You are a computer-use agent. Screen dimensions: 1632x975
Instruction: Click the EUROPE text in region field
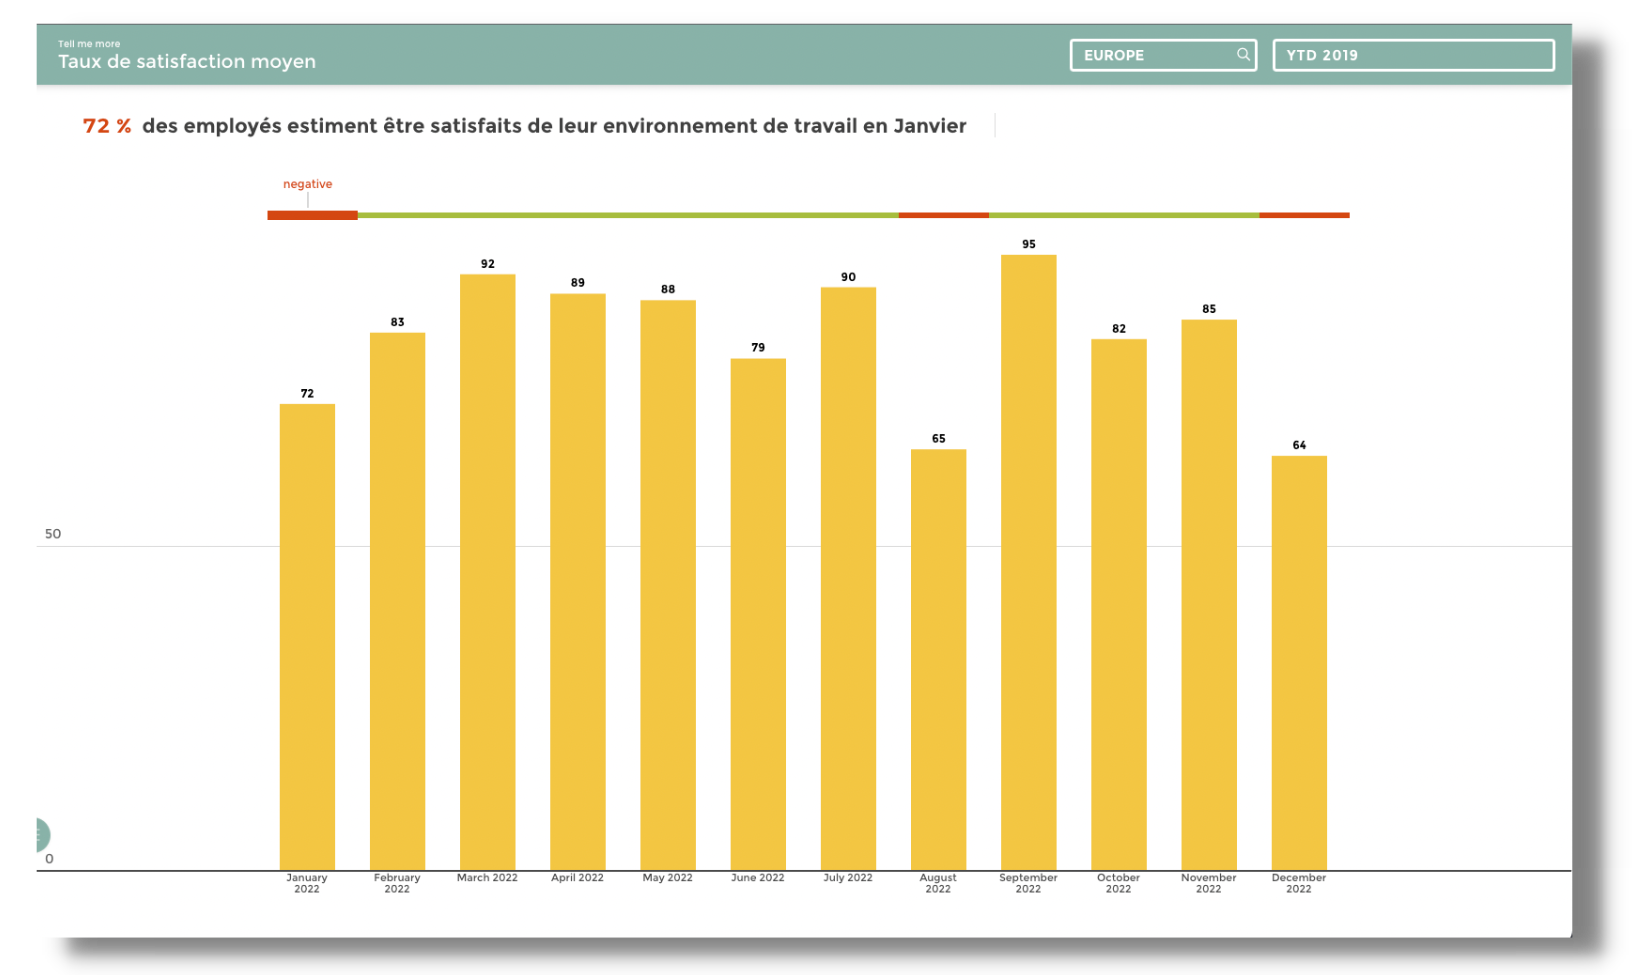(x=1114, y=55)
